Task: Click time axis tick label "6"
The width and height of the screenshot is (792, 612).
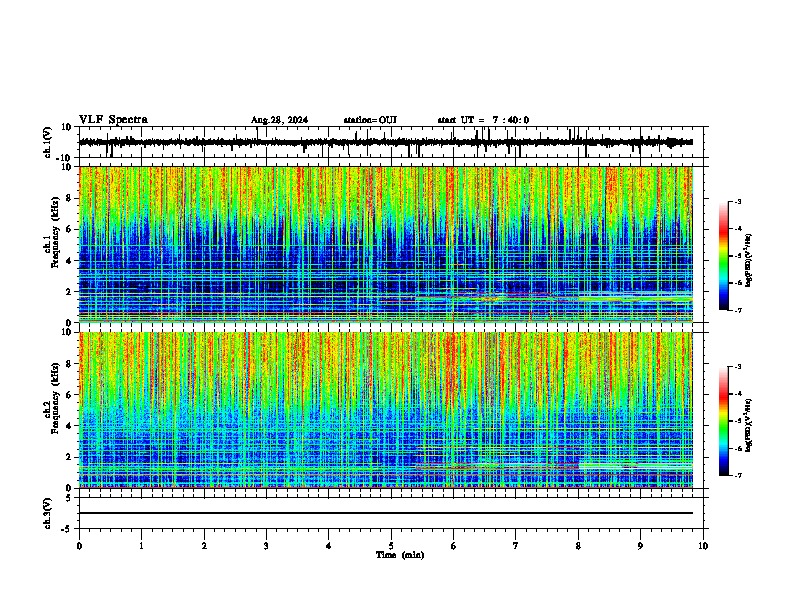Action: point(454,546)
